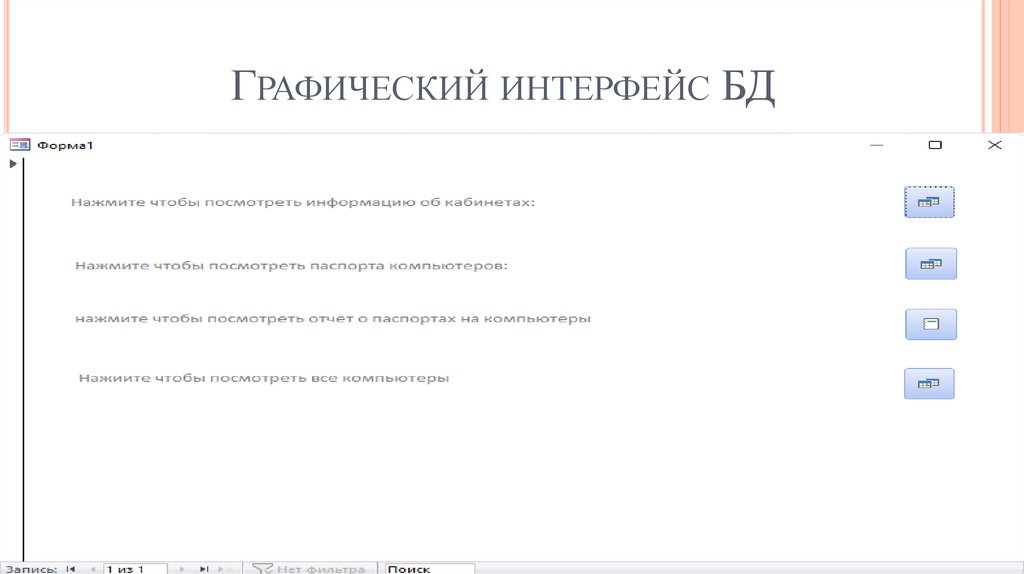Jump to last record in navigation bar
This screenshot has height=574, width=1024.
204,568
